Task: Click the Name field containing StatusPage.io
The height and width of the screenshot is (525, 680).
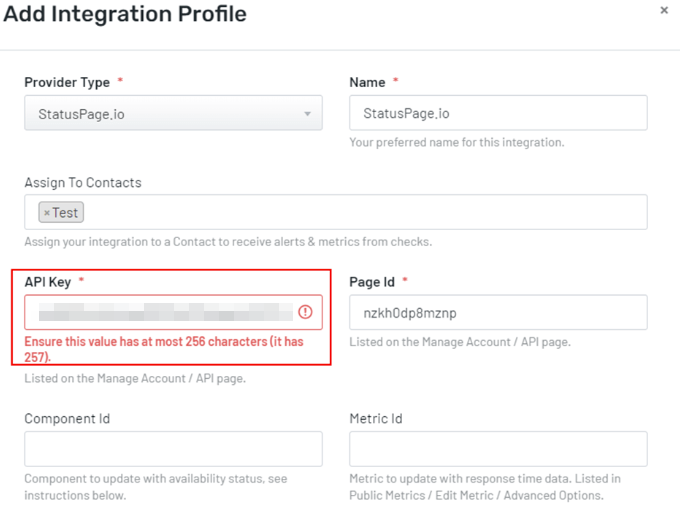Action: tap(498, 113)
